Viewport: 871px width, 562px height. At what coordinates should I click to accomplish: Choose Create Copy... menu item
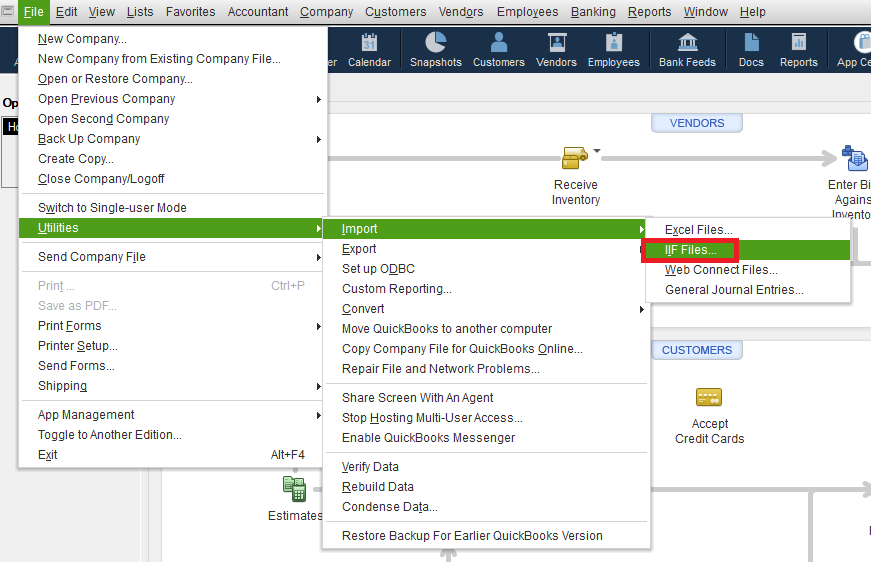(173, 159)
